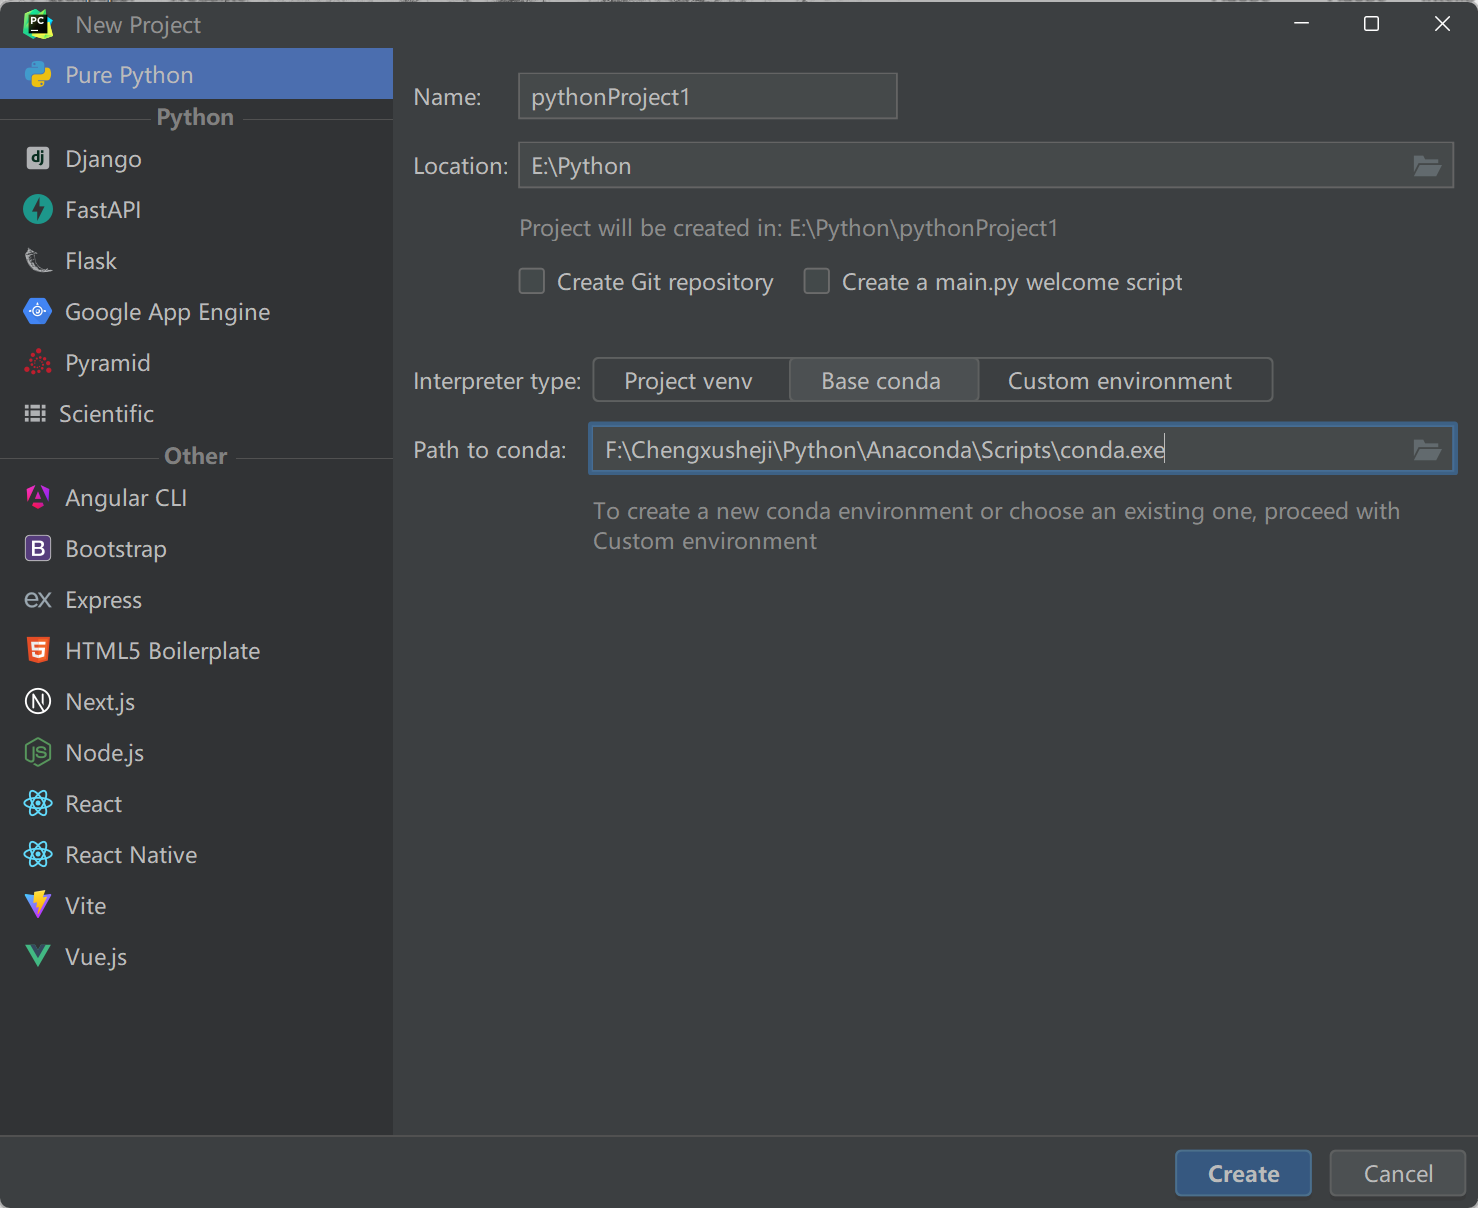Click the FastAPI lightning icon
This screenshot has height=1208, width=1478.
point(38,209)
